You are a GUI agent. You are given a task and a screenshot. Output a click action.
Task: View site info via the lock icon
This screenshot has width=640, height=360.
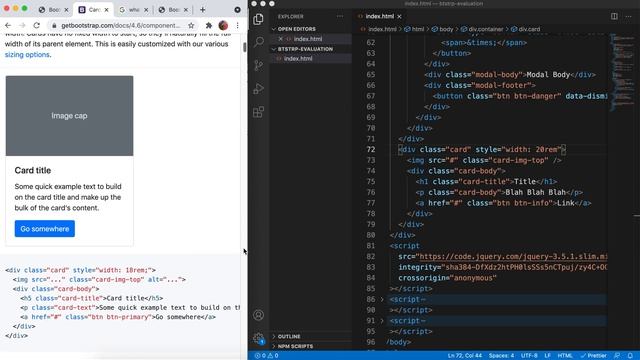[54, 25]
